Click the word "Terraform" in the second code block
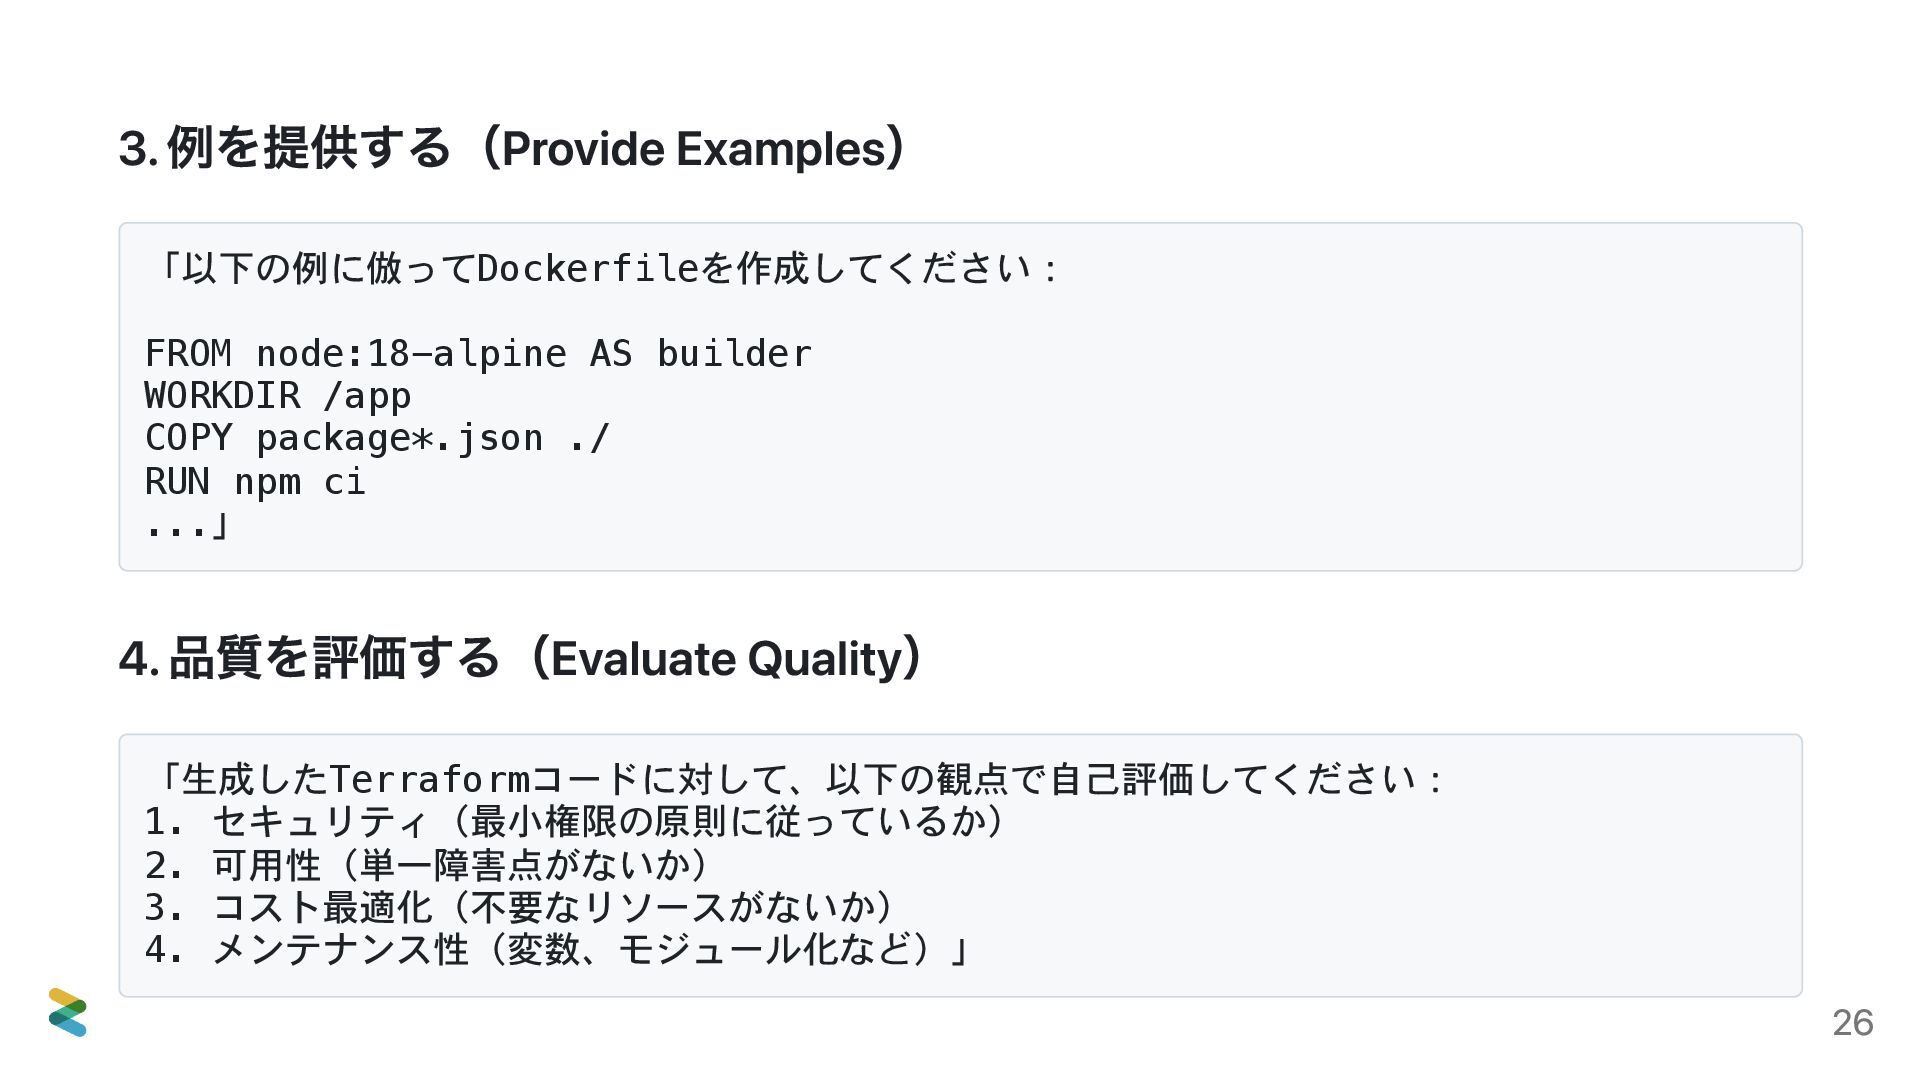 click(x=429, y=779)
